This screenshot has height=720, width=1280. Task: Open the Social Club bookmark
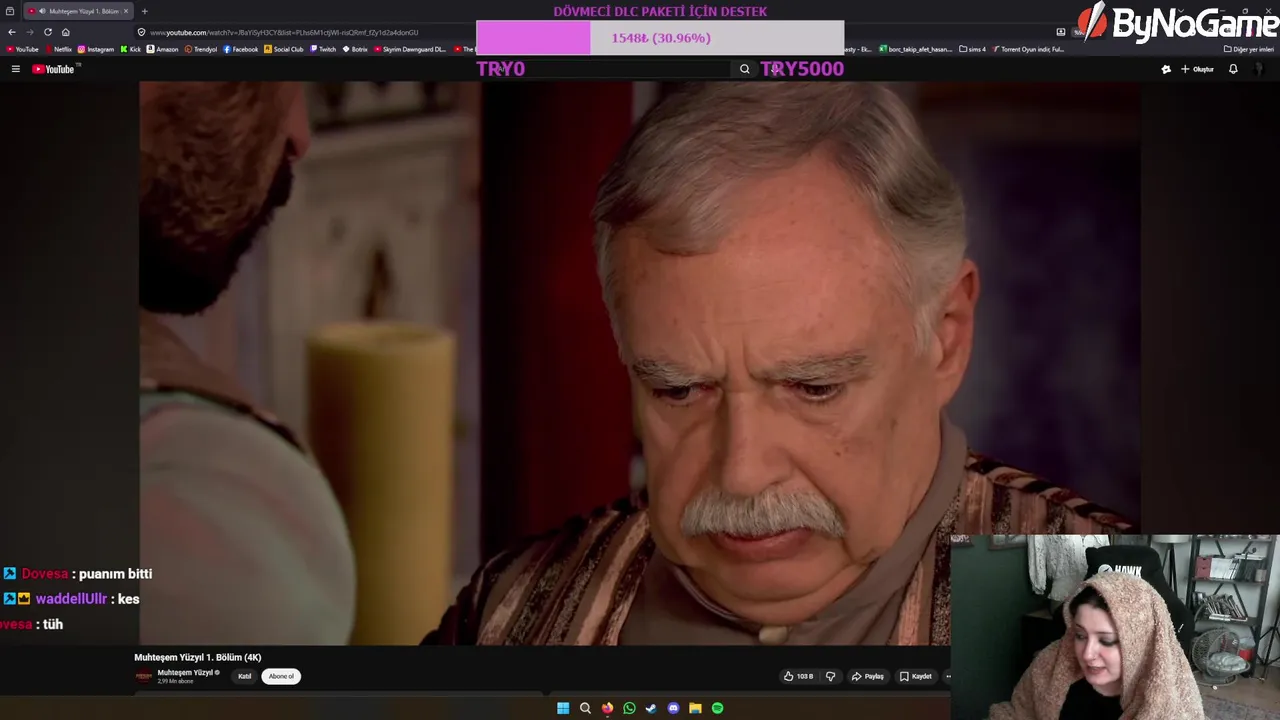pos(284,49)
